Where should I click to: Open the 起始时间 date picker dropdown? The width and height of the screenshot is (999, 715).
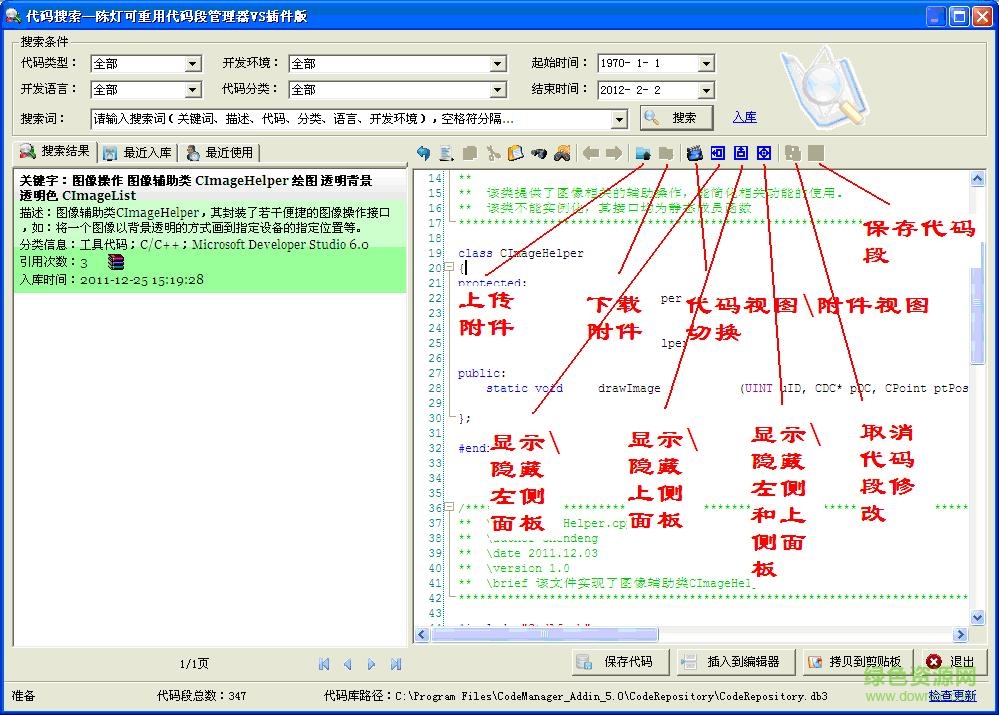(706, 63)
